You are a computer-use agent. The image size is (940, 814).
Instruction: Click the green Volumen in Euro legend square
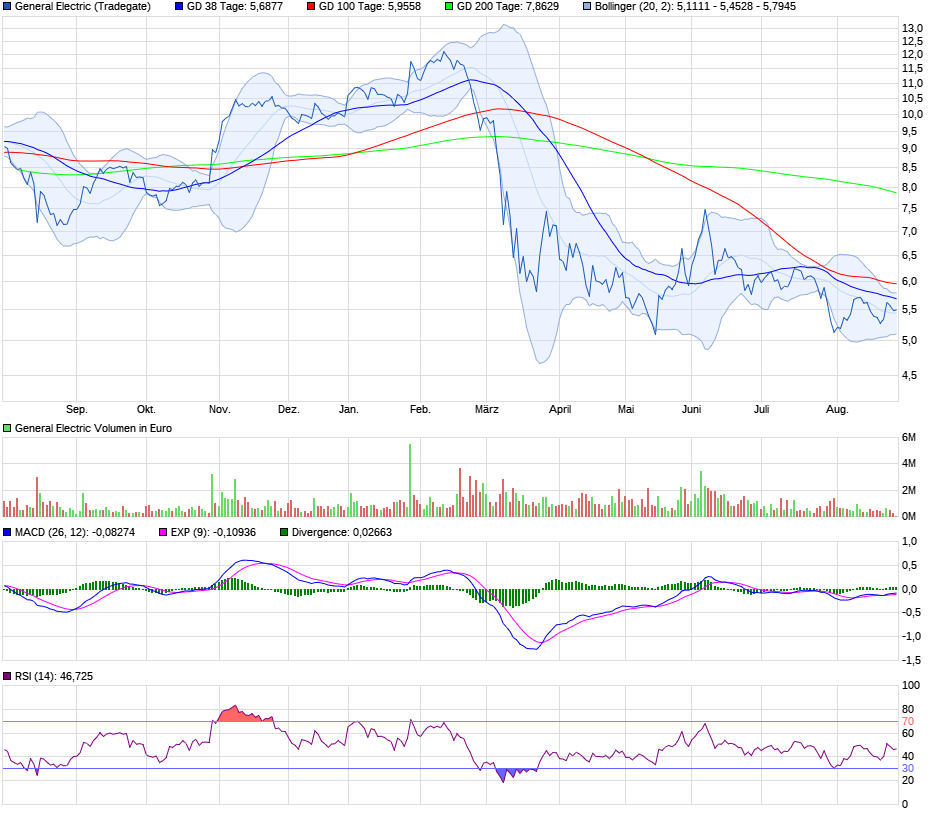tap(8, 428)
